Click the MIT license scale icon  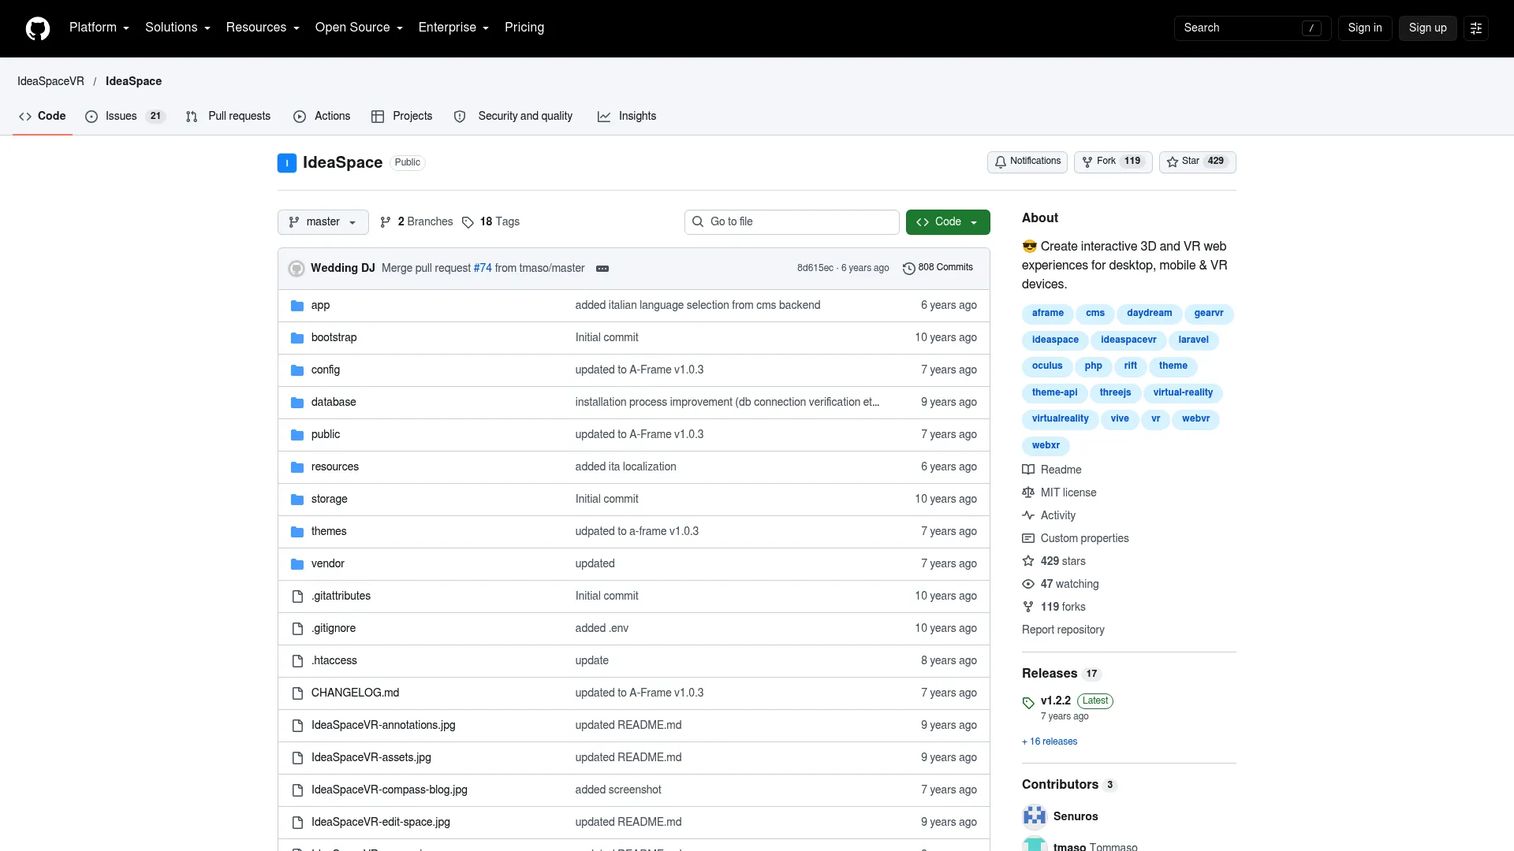coord(1028,493)
